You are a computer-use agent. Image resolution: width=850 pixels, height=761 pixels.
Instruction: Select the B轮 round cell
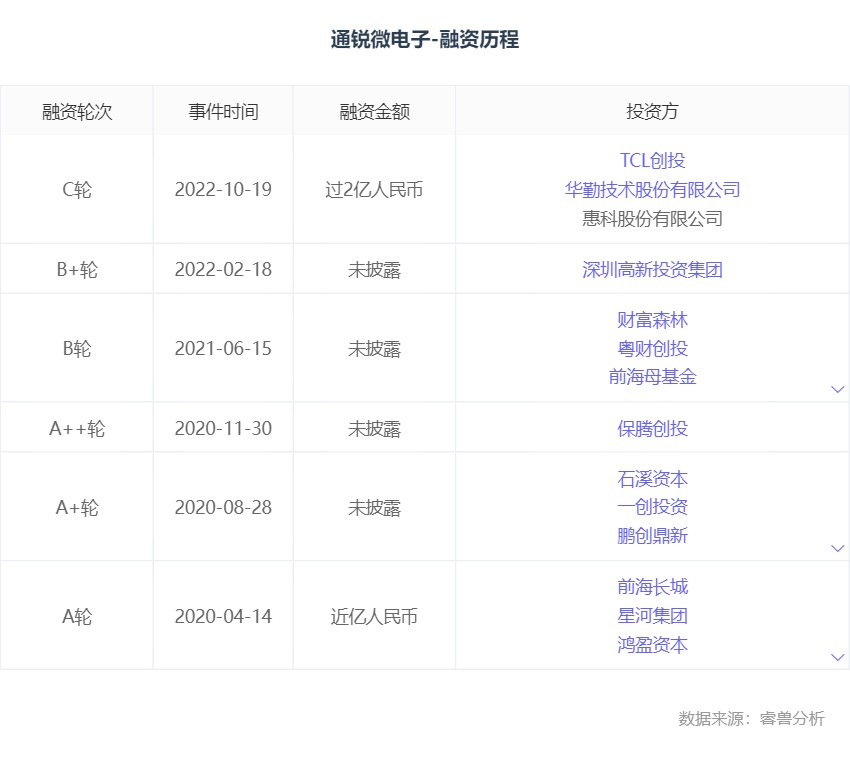77,349
